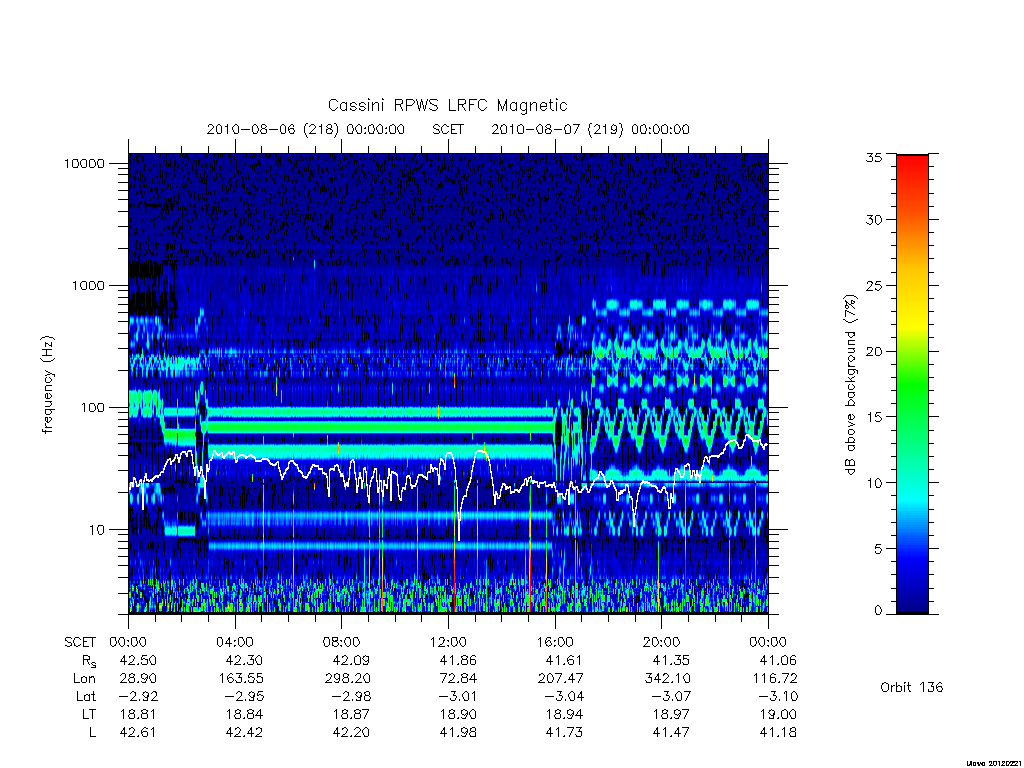Click the end date '2010-08-07 (219) 00:00:00'
Viewport: 1024px width, 768px height.
click(x=590, y=129)
